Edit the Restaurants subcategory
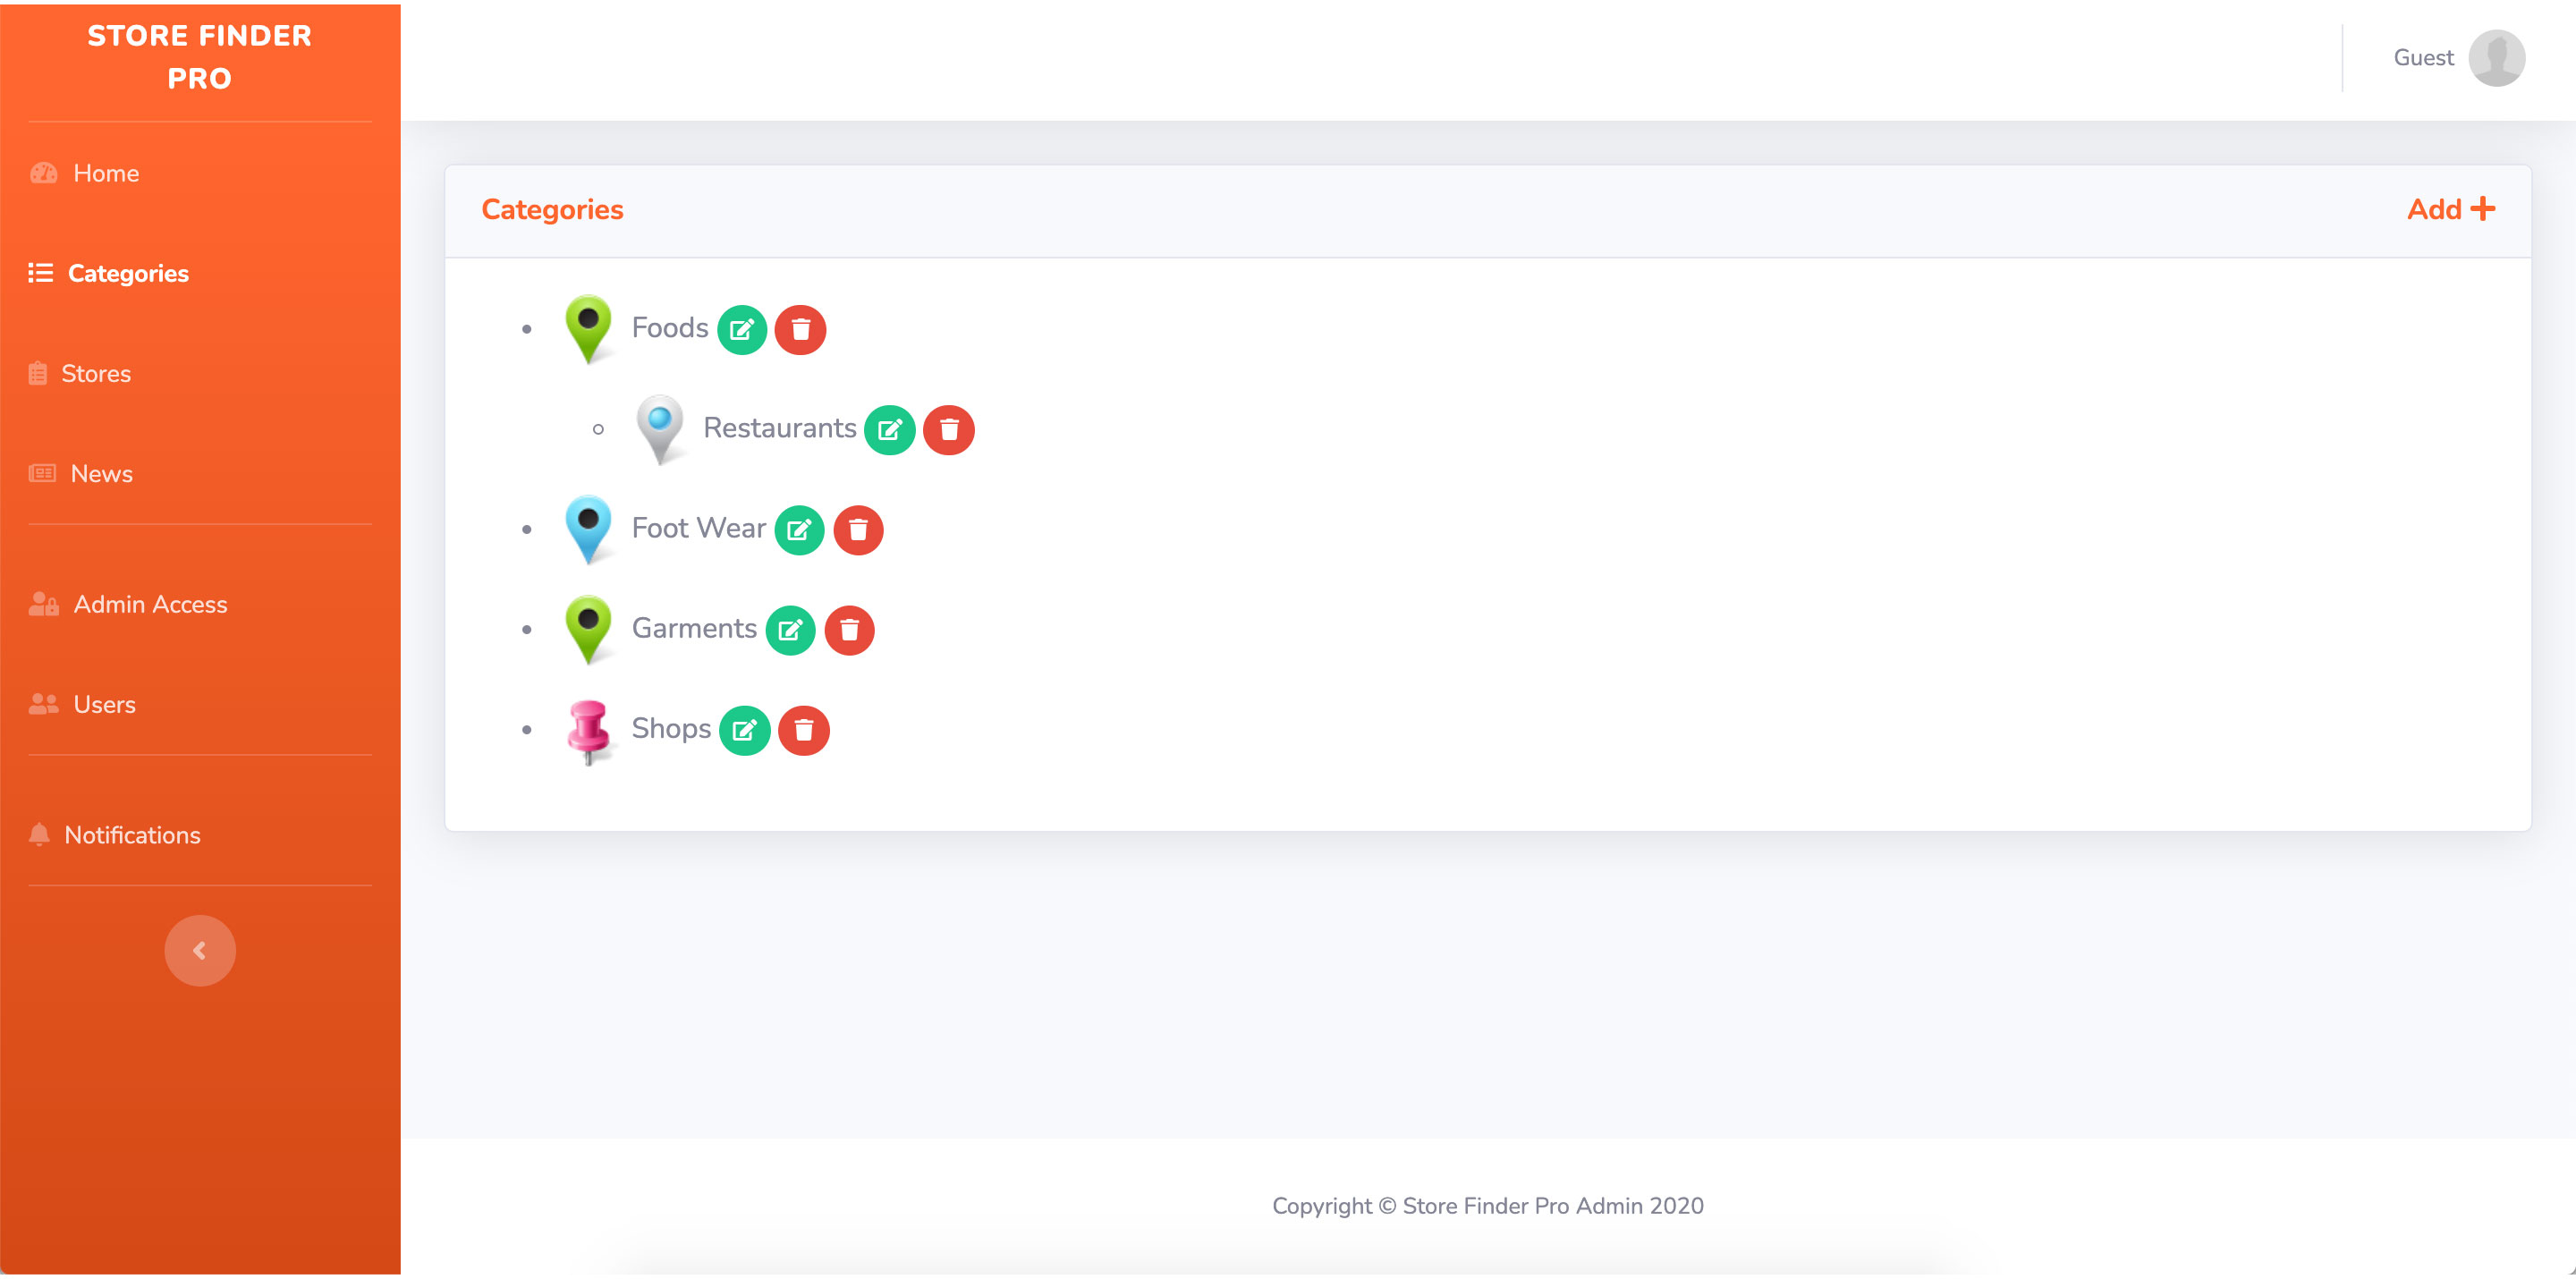 coord(889,430)
